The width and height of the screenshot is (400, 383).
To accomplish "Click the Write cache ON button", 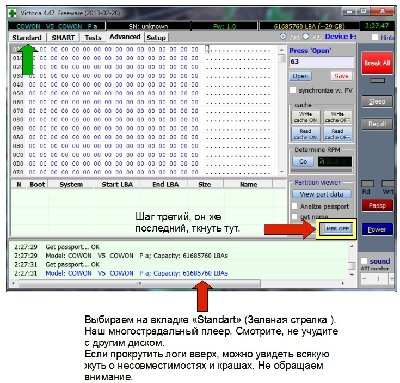I will click(305, 117).
